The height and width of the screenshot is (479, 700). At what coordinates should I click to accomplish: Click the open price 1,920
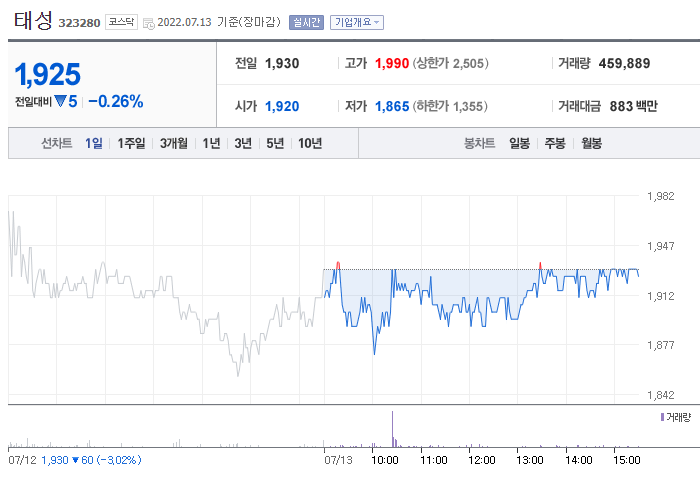[282, 106]
